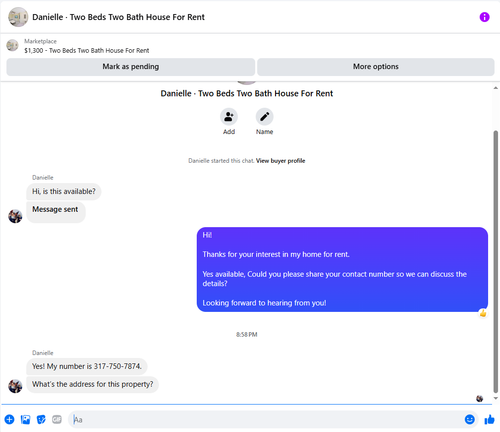Click the scrollbar up arrow

pos(496,88)
